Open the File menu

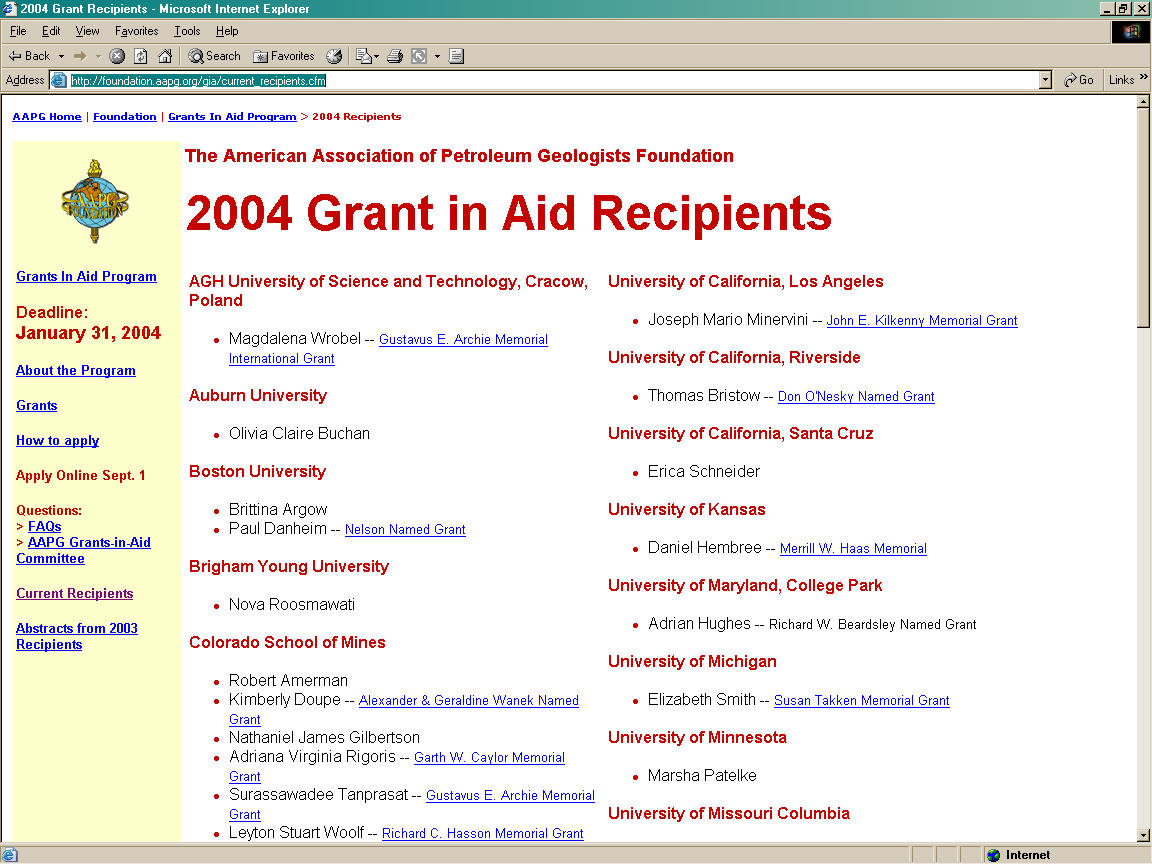point(18,31)
